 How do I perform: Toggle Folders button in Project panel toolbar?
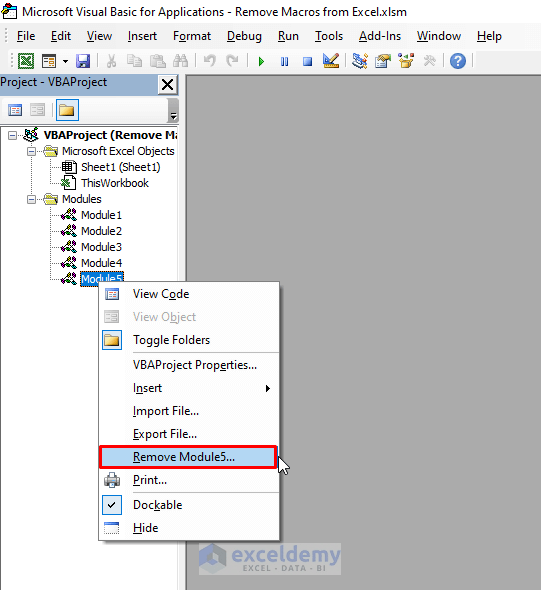pos(67,110)
